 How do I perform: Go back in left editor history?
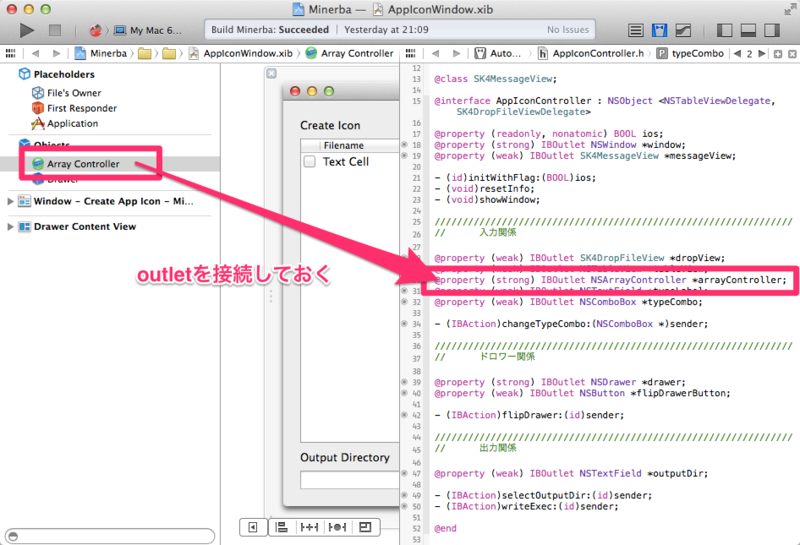click(35, 53)
